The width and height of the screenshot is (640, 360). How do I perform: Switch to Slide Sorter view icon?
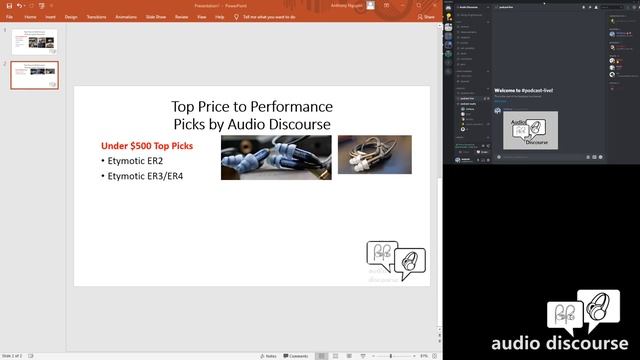336,356
